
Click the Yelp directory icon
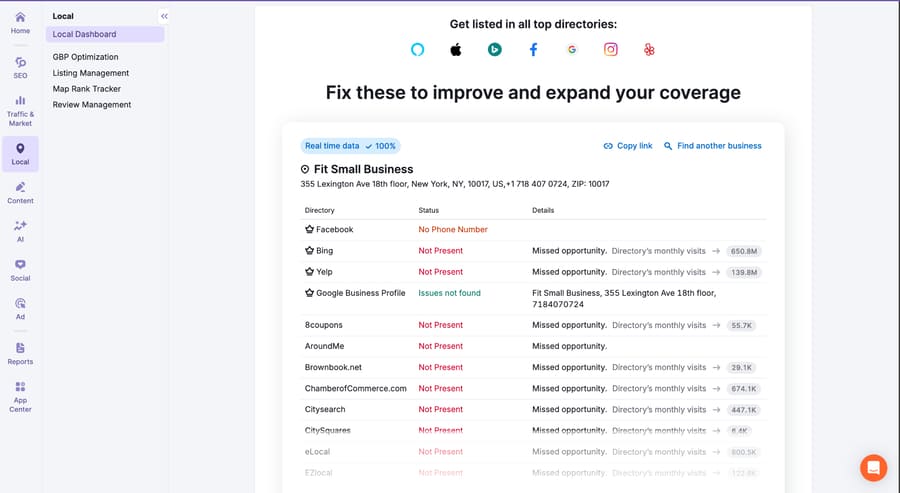[x=649, y=49]
